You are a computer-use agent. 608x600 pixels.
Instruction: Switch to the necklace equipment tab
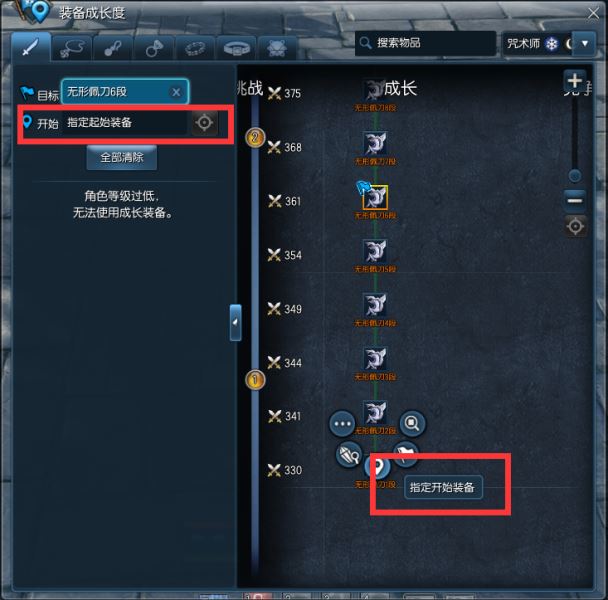tap(72, 48)
